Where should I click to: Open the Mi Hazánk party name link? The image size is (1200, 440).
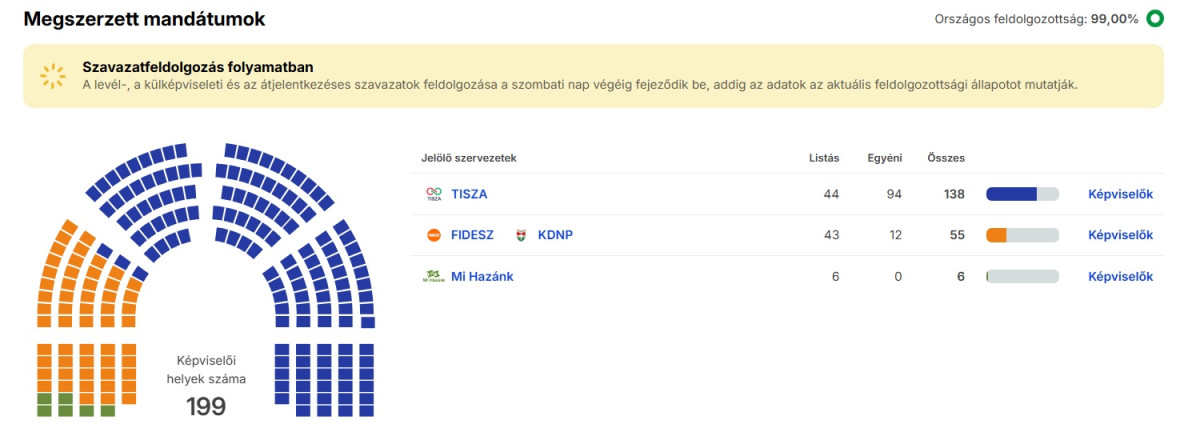point(482,276)
